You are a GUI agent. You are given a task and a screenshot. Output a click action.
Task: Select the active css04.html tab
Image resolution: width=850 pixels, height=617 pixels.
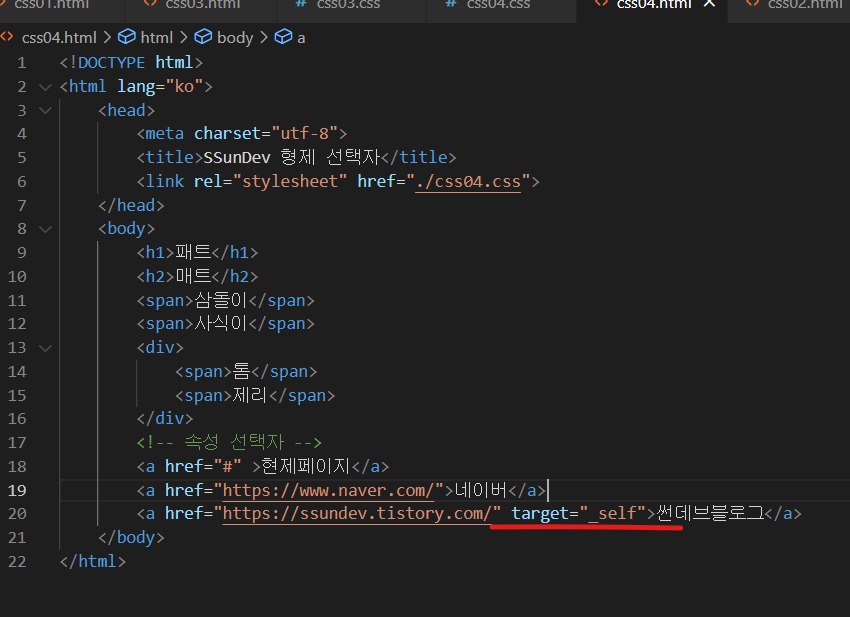[x=653, y=5]
